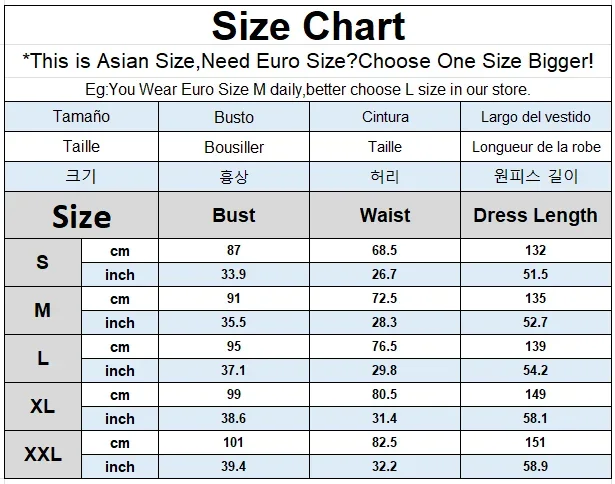Select the L size row label
Viewport: 615px width, 484px height.
43,358
